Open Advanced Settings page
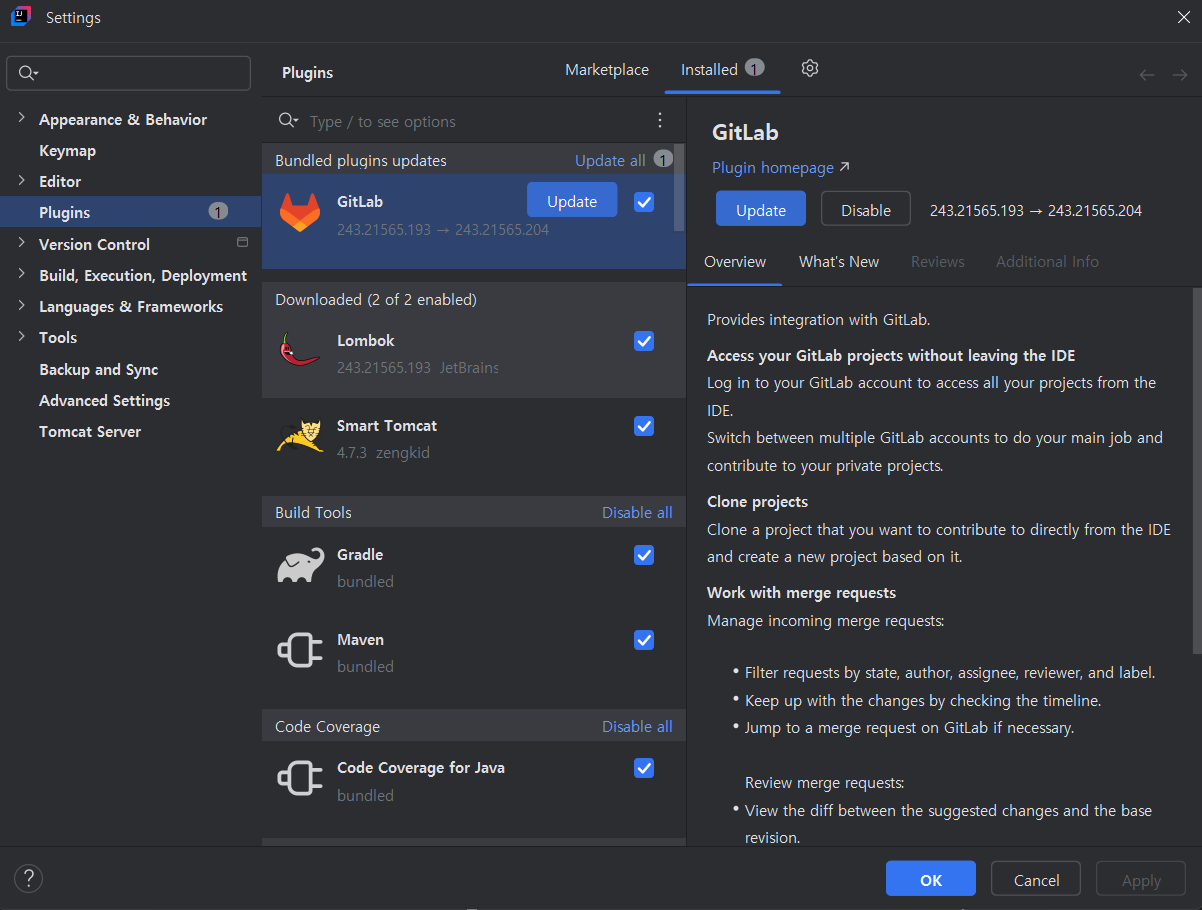The height and width of the screenshot is (910, 1202). tap(104, 400)
